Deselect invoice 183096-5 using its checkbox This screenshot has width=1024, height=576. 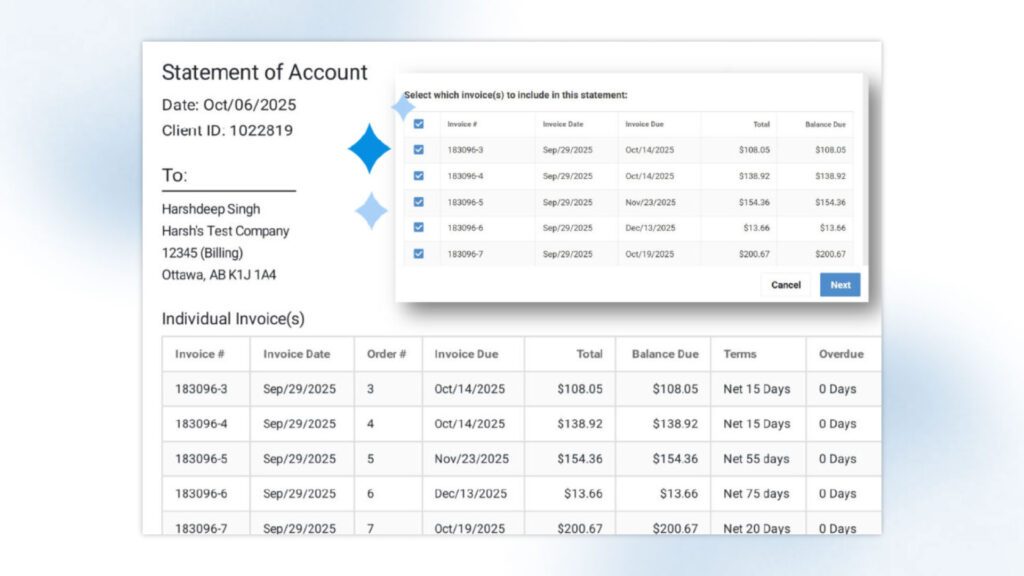pos(419,202)
